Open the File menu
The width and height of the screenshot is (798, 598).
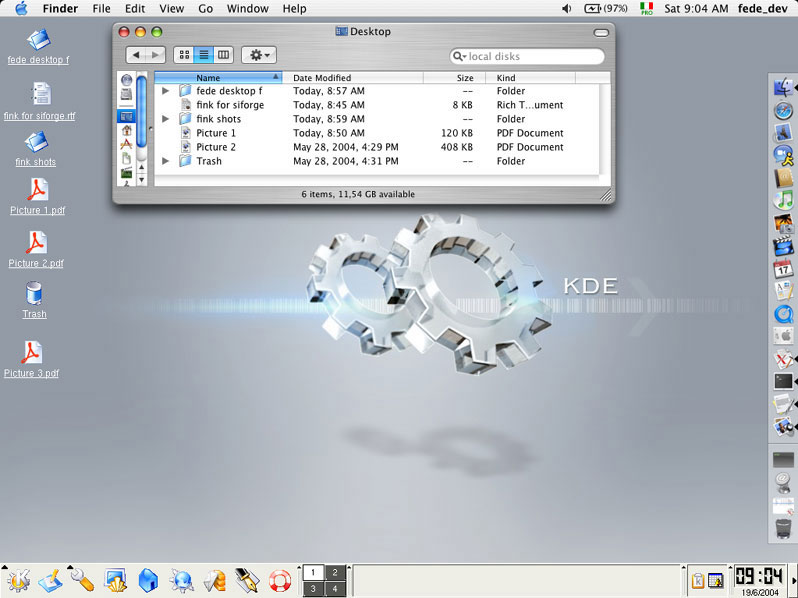101,9
